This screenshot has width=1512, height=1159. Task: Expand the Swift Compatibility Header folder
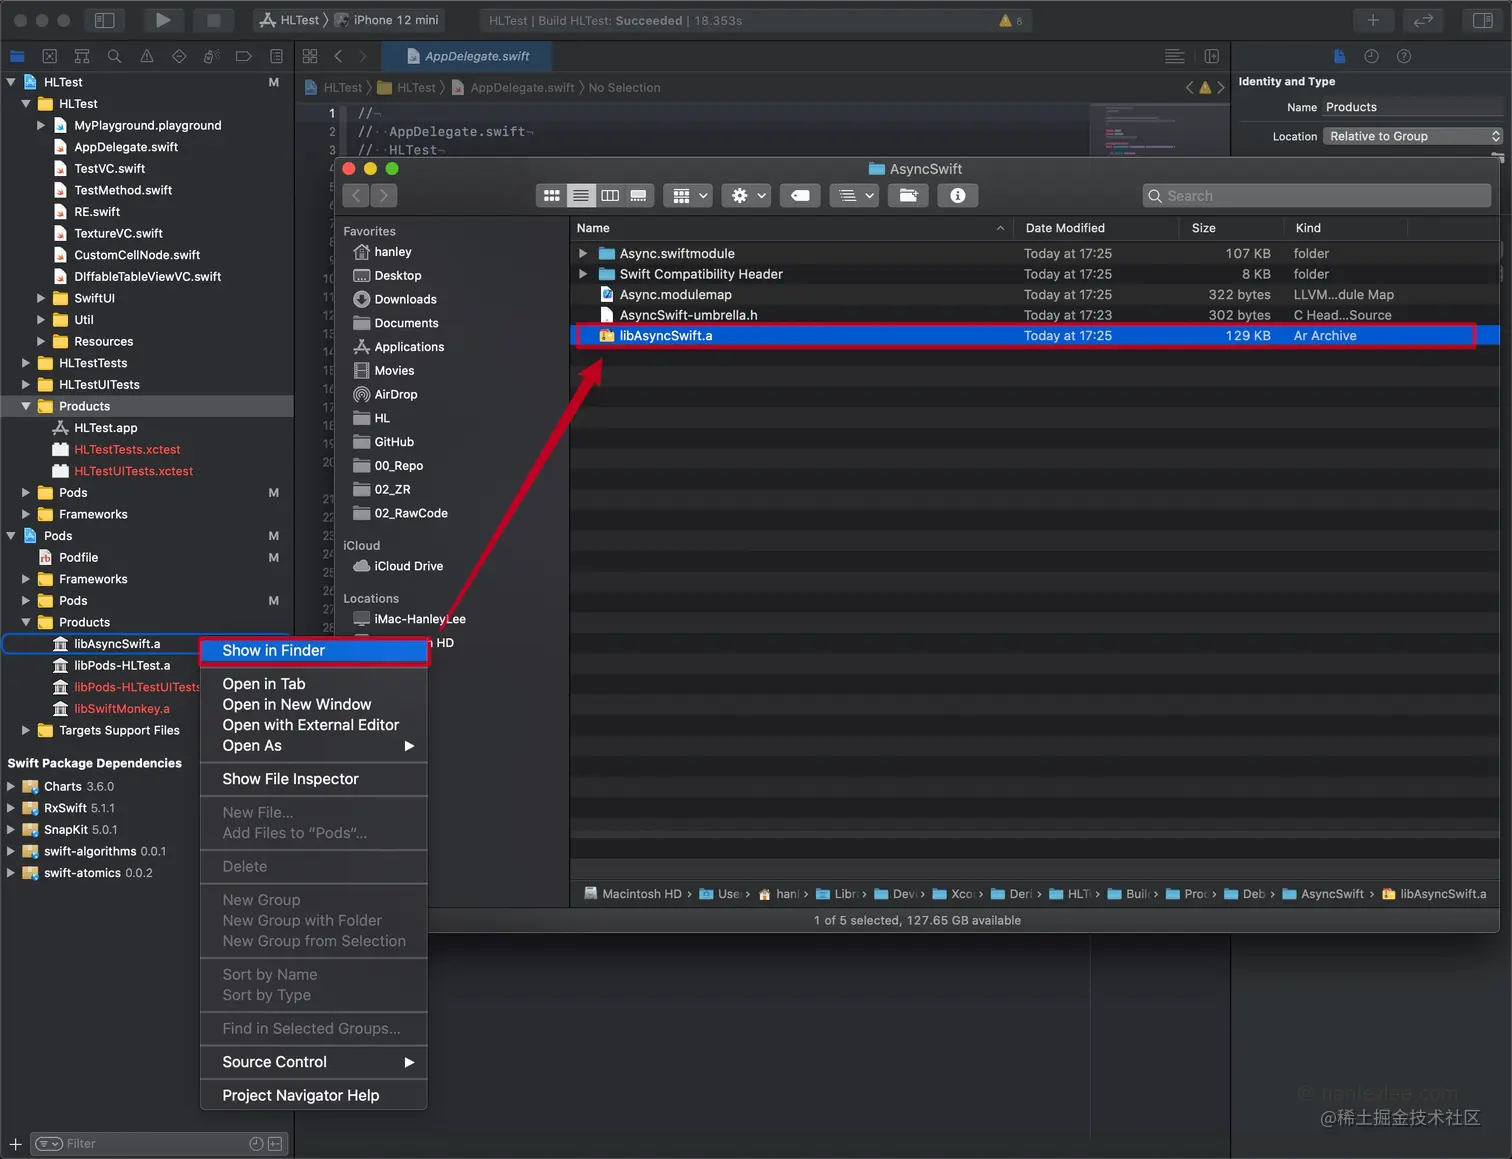click(583, 274)
